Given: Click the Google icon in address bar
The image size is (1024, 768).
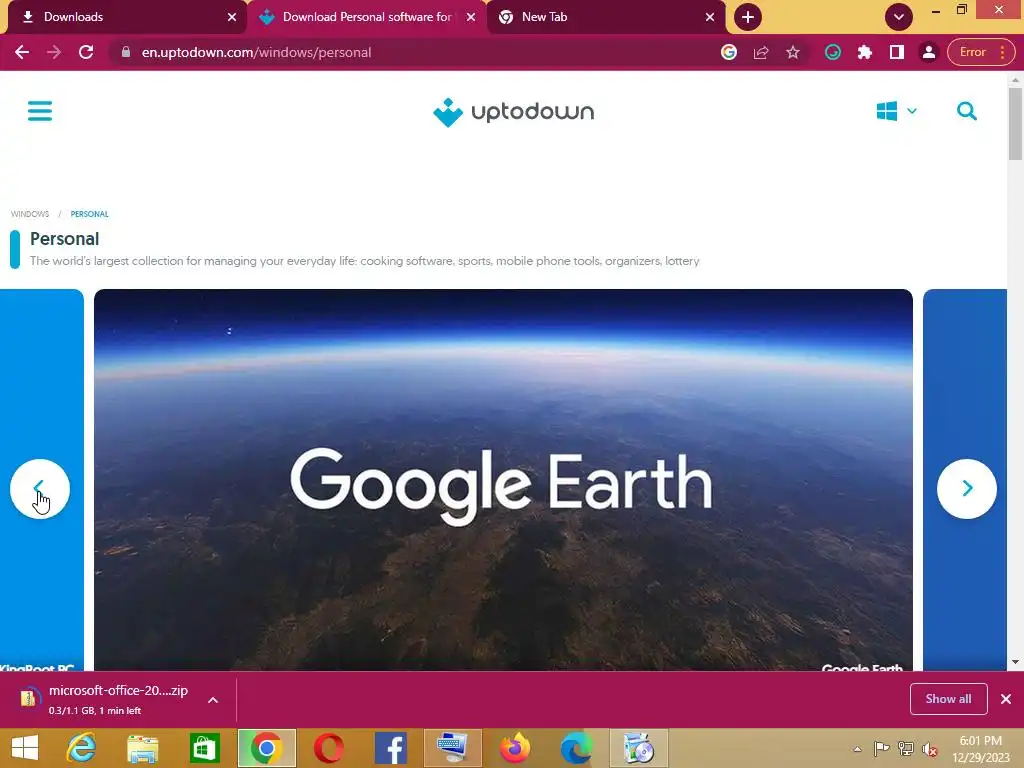Looking at the screenshot, I should [729, 52].
